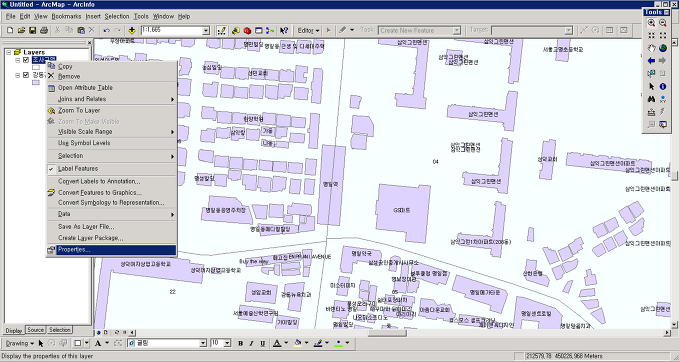Click the fill color paint bucket
680x362 pixels.
(x=298, y=343)
